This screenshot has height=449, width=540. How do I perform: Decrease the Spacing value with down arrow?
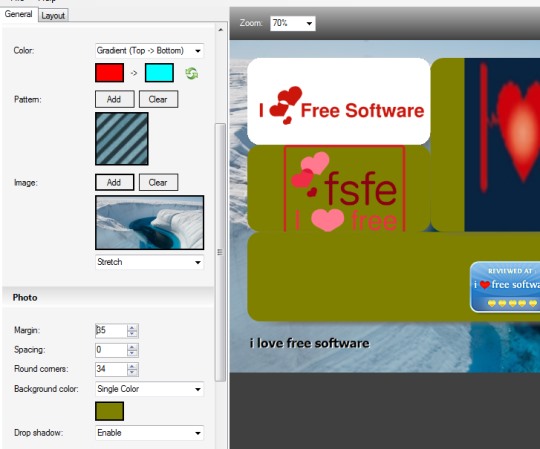[132, 353]
